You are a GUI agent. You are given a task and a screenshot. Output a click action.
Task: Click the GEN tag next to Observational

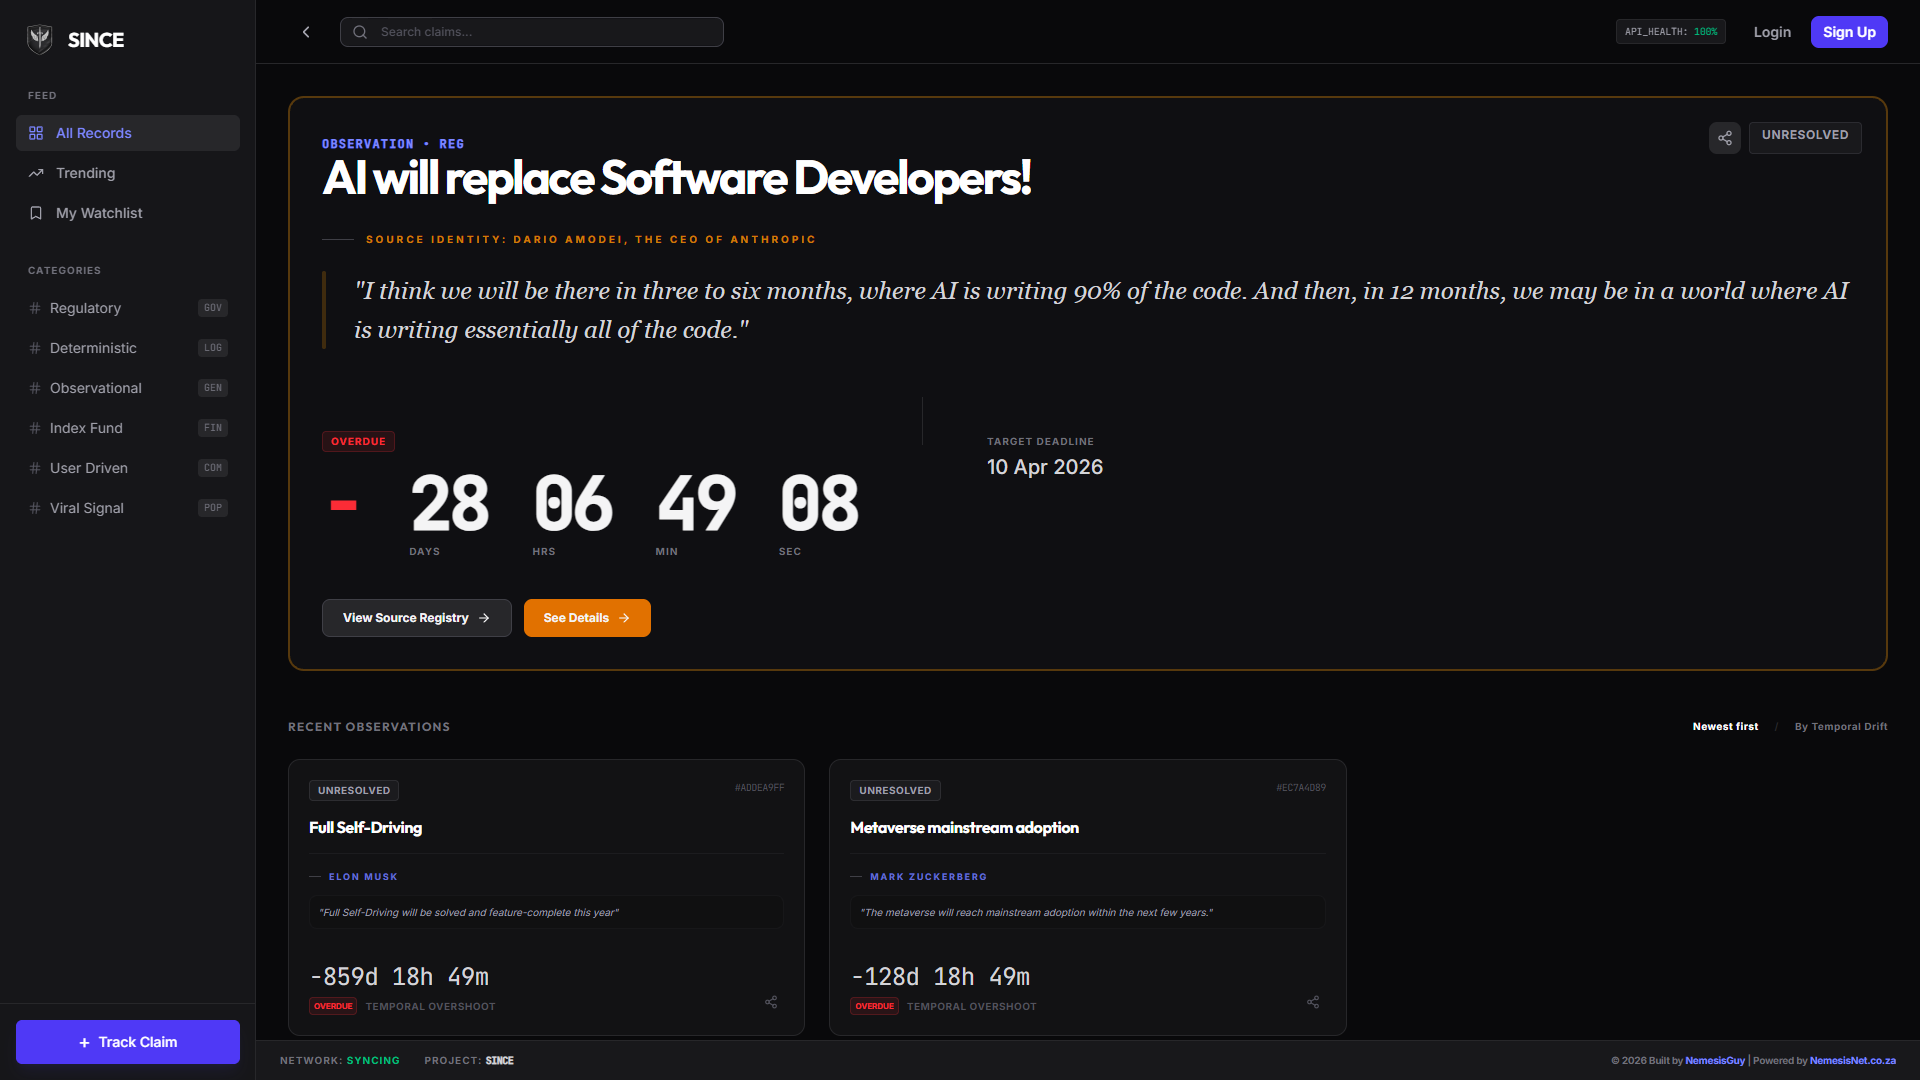coord(213,388)
